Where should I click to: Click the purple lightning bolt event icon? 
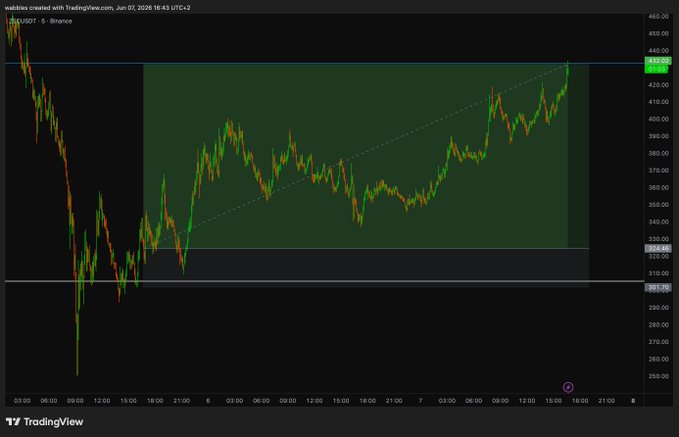[x=568, y=387]
